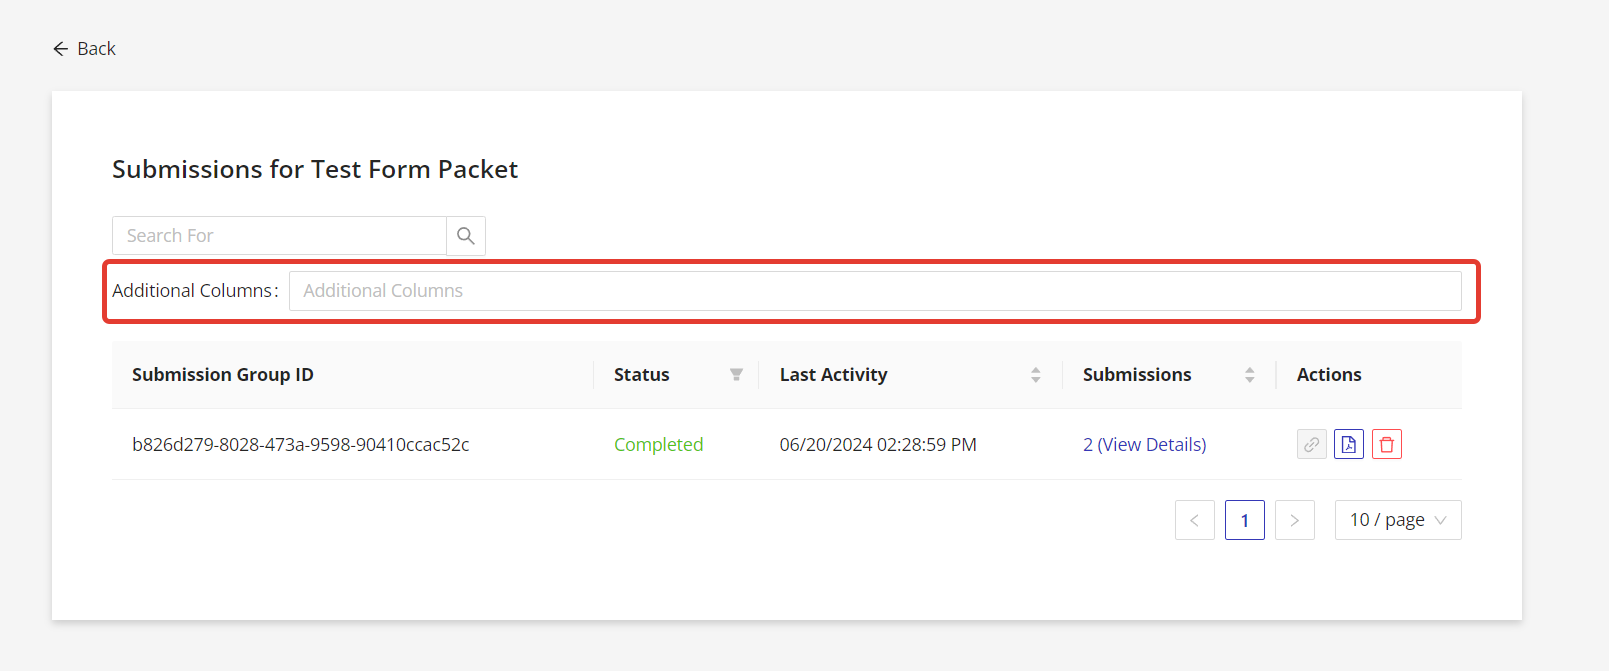Go to the previous page arrow
The height and width of the screenshot is (671, 1609).
tap(1195, 520)
